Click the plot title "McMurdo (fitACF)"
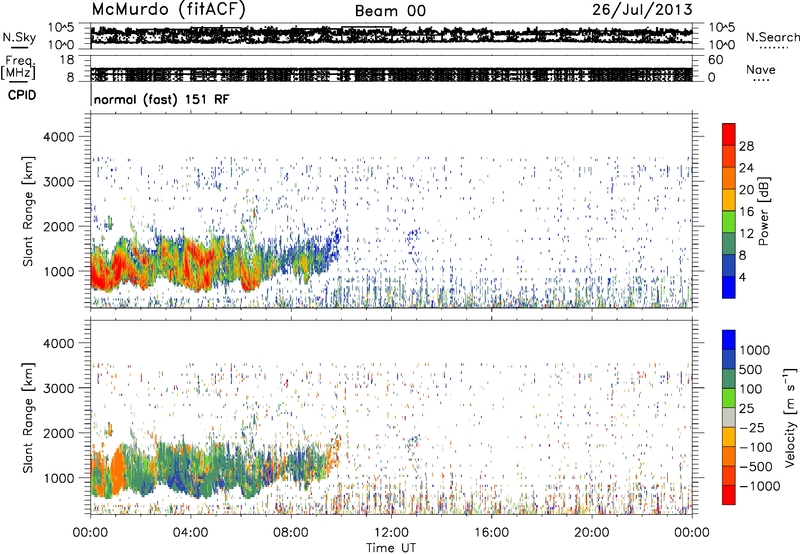The image size is (800, 554). click(168, 10)
